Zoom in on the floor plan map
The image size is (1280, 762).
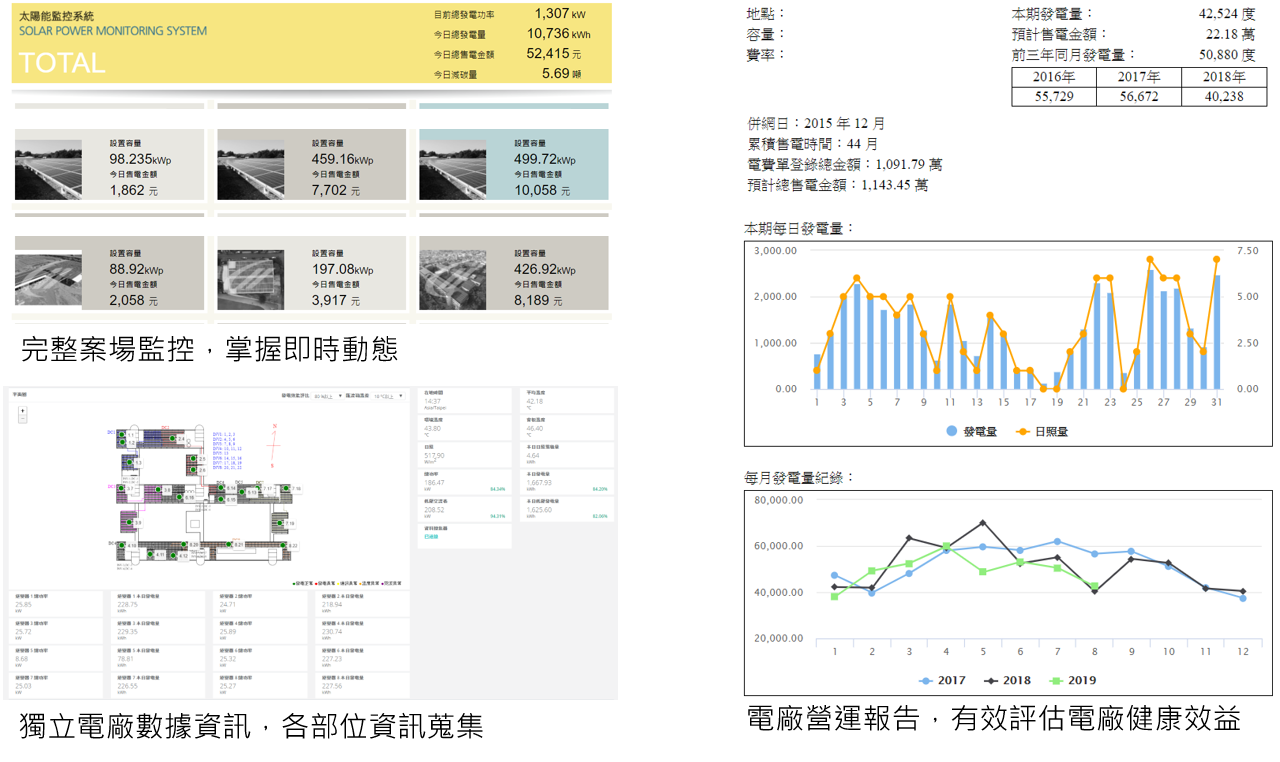tap(22, 410)
